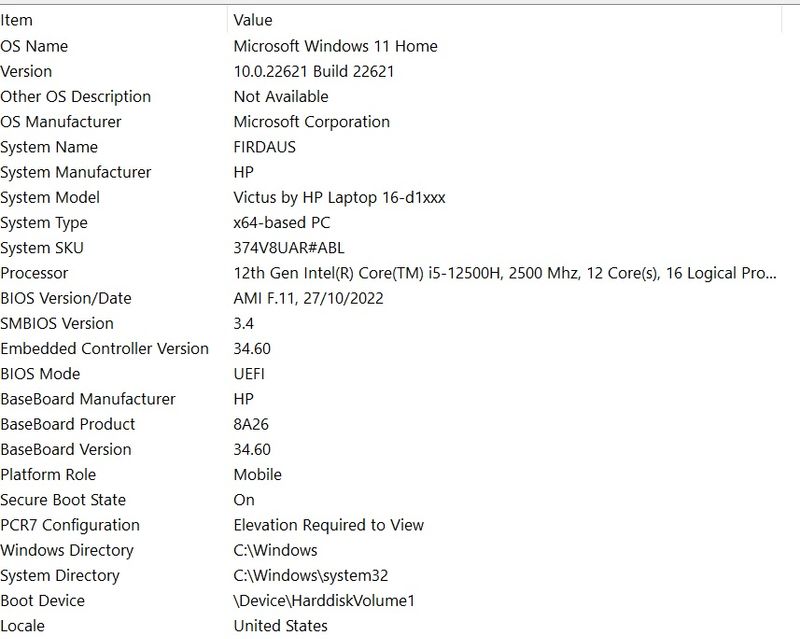800x639 pixels.
Task: Select the BIOS Version/Date row
Action: coord(66,298)
